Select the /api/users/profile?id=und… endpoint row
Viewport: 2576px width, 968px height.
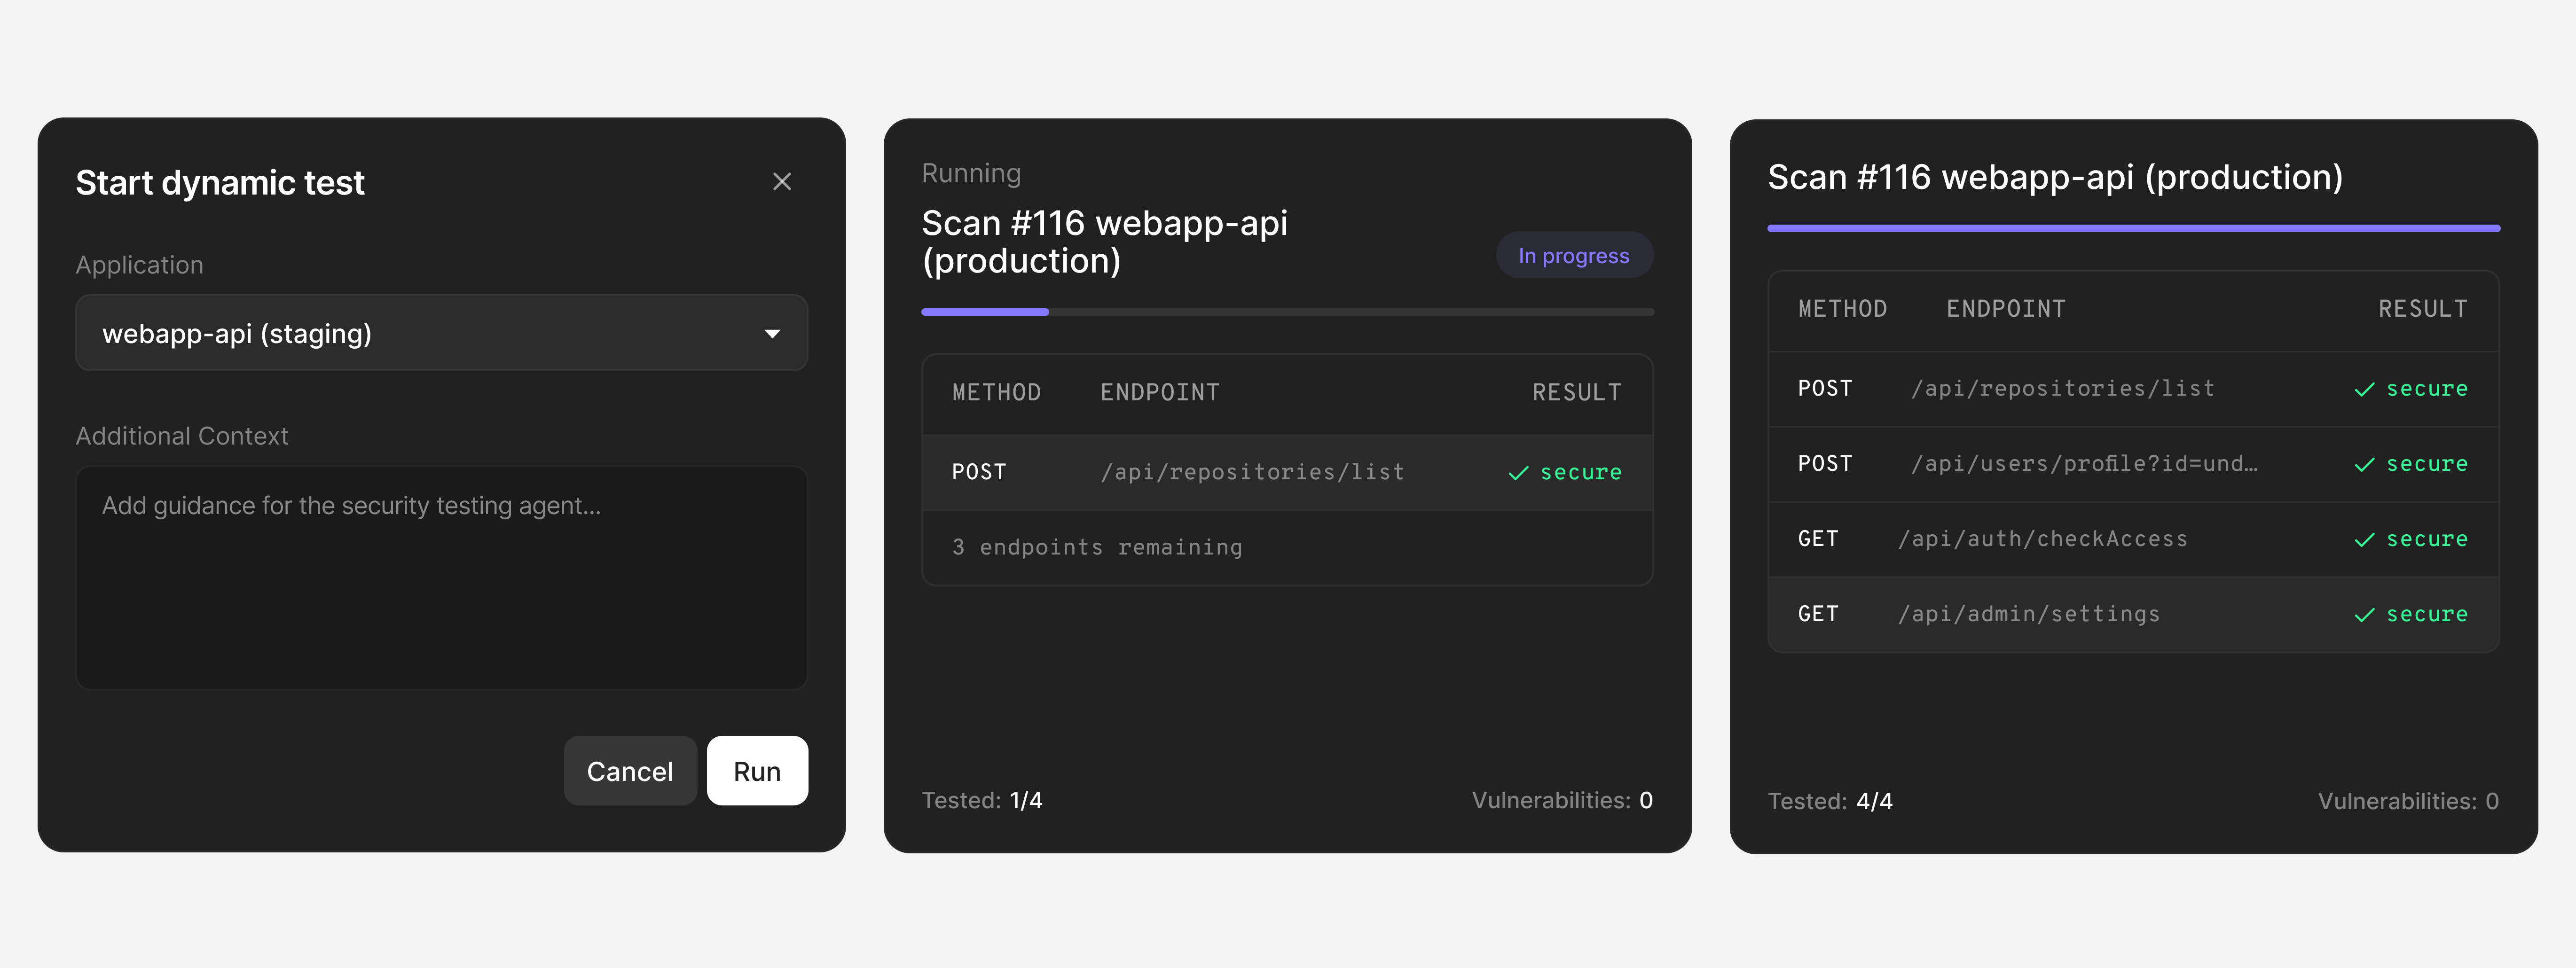pyautogui.click(x=2133, y=464)
